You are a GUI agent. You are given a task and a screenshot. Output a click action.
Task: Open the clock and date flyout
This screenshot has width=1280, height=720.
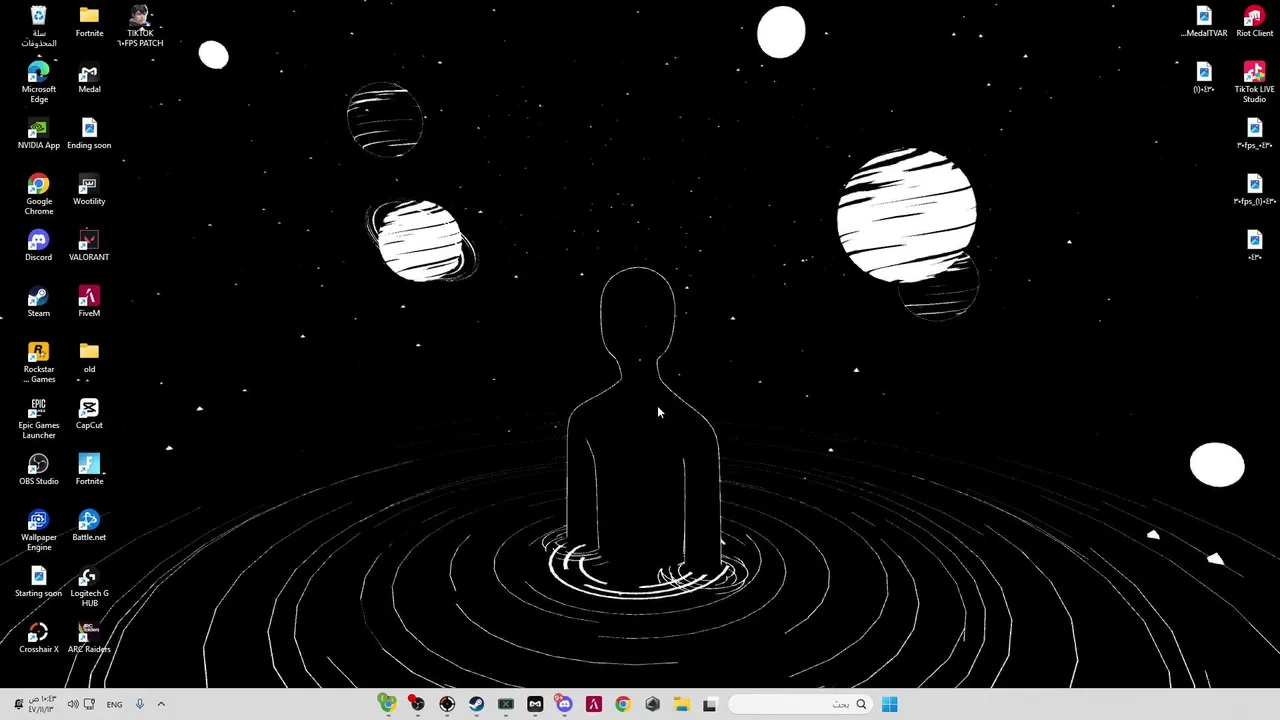[41, 704]
